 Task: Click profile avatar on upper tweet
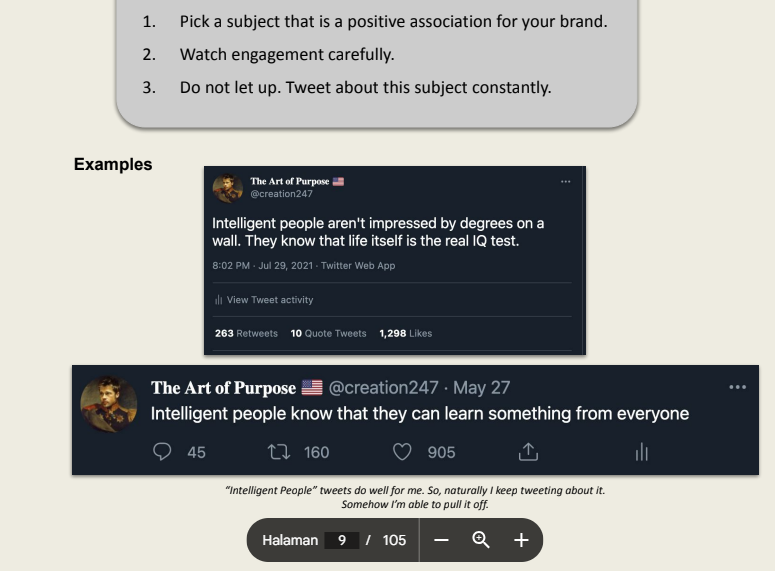(228, 187)
